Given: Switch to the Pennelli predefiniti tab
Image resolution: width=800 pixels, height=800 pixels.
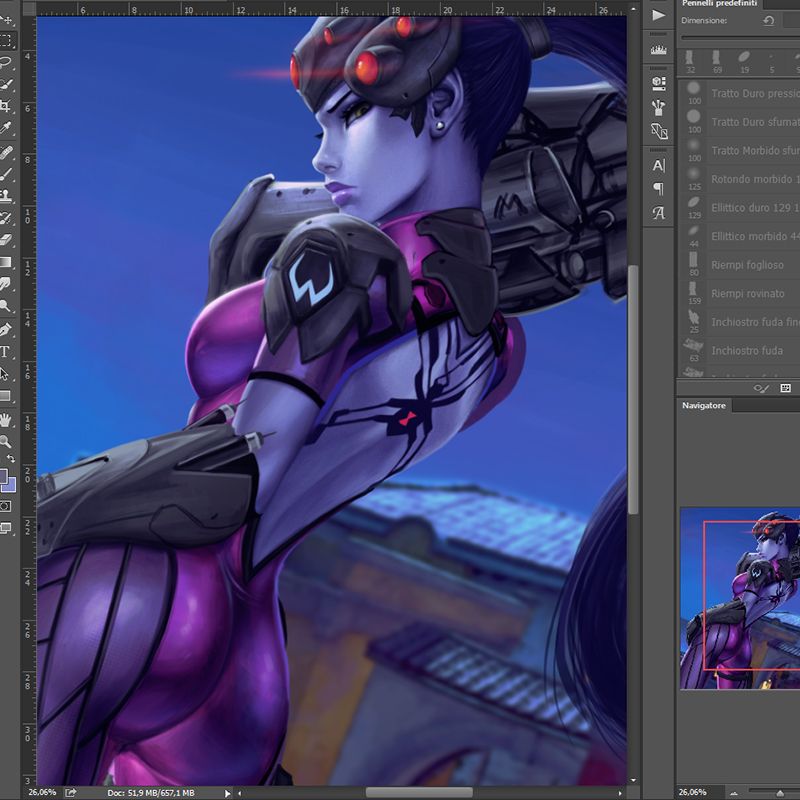Looking at the screenshot, I should pyautogui.click(x=719, y=3).
